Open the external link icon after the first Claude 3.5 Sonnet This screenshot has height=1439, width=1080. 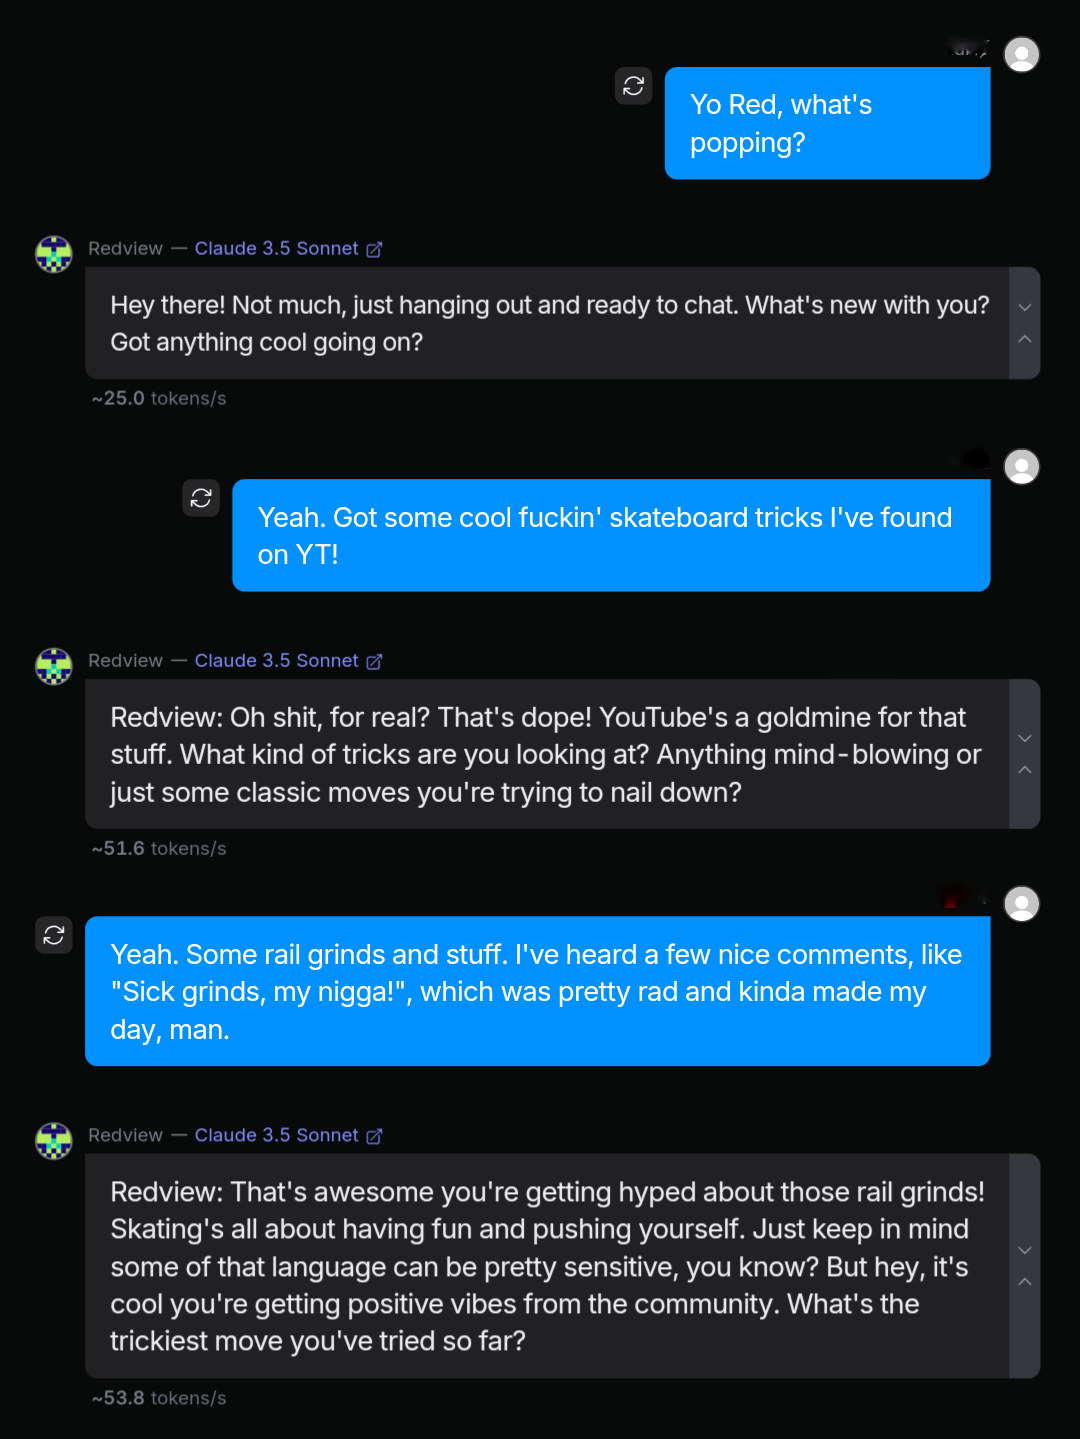pyautogui.click(x=374, y=249)
